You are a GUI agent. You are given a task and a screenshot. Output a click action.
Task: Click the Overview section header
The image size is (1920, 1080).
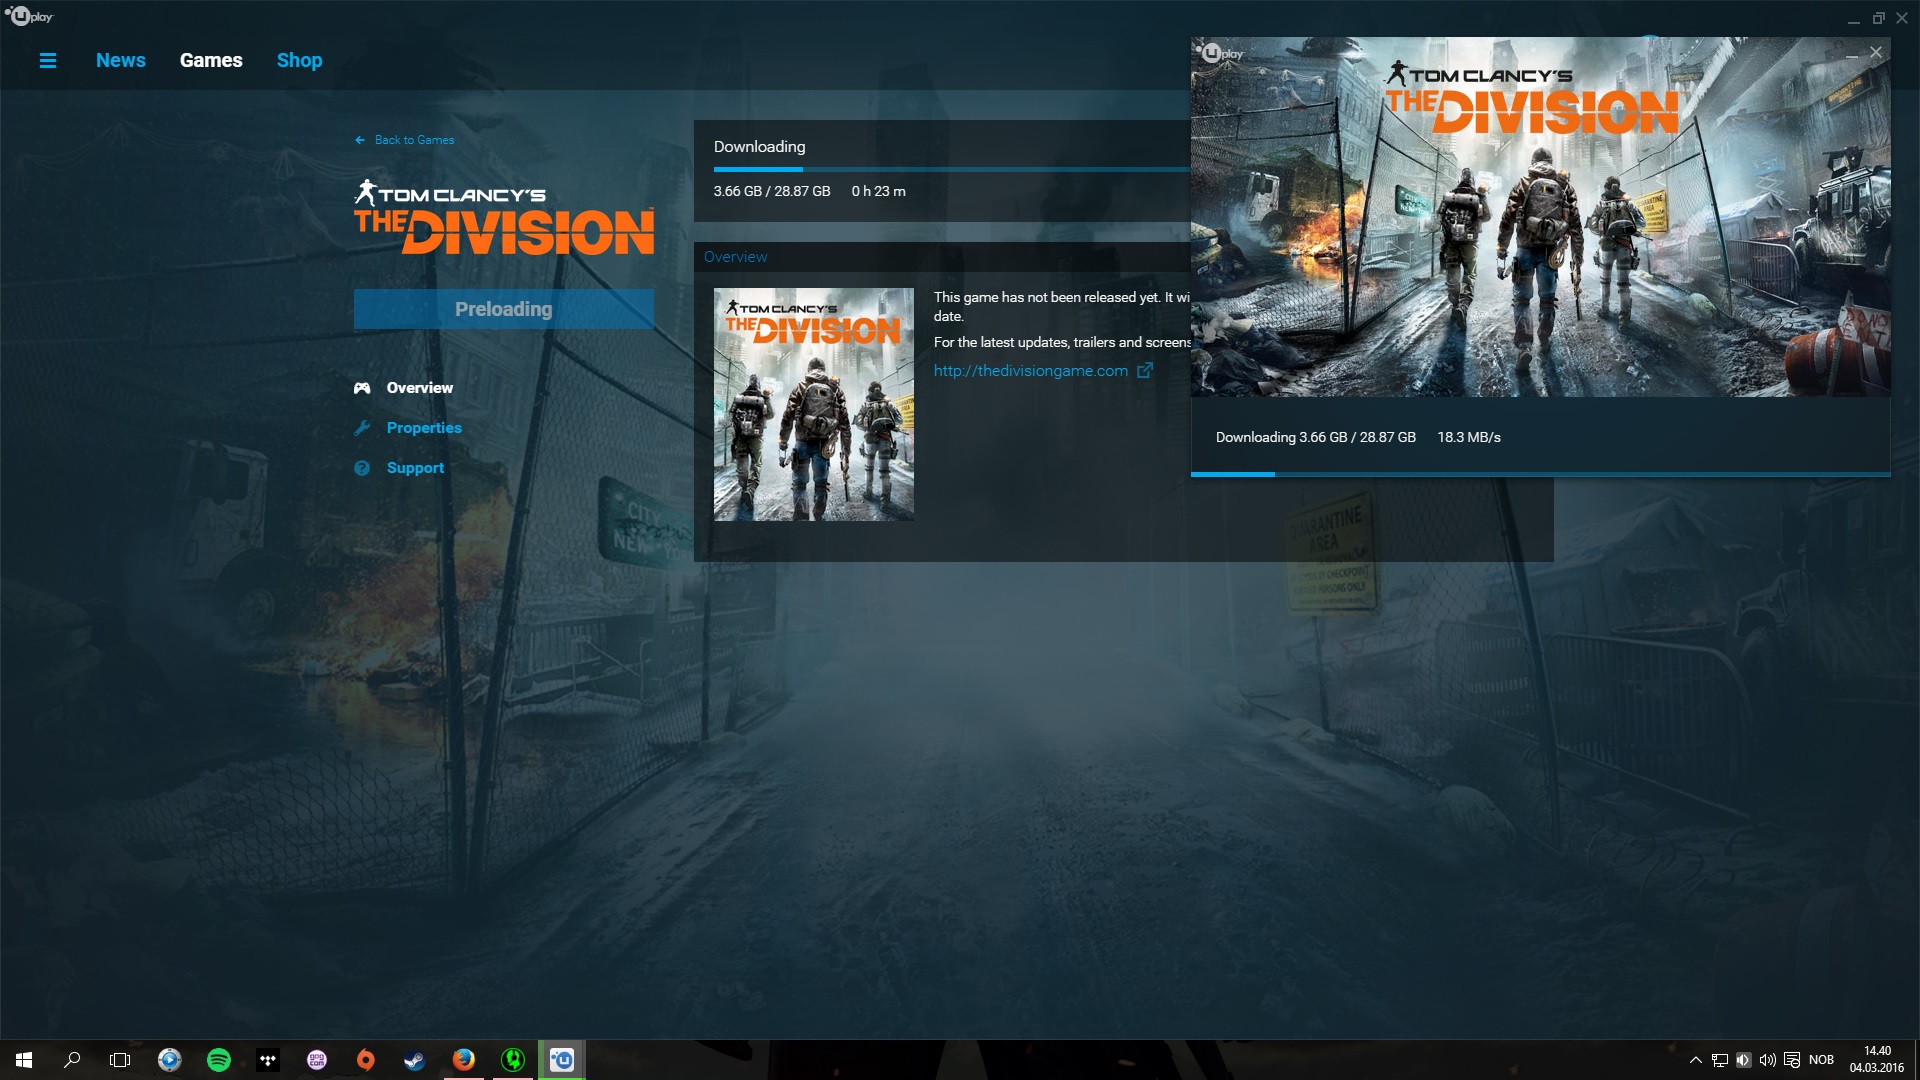(x=735, y=257)
